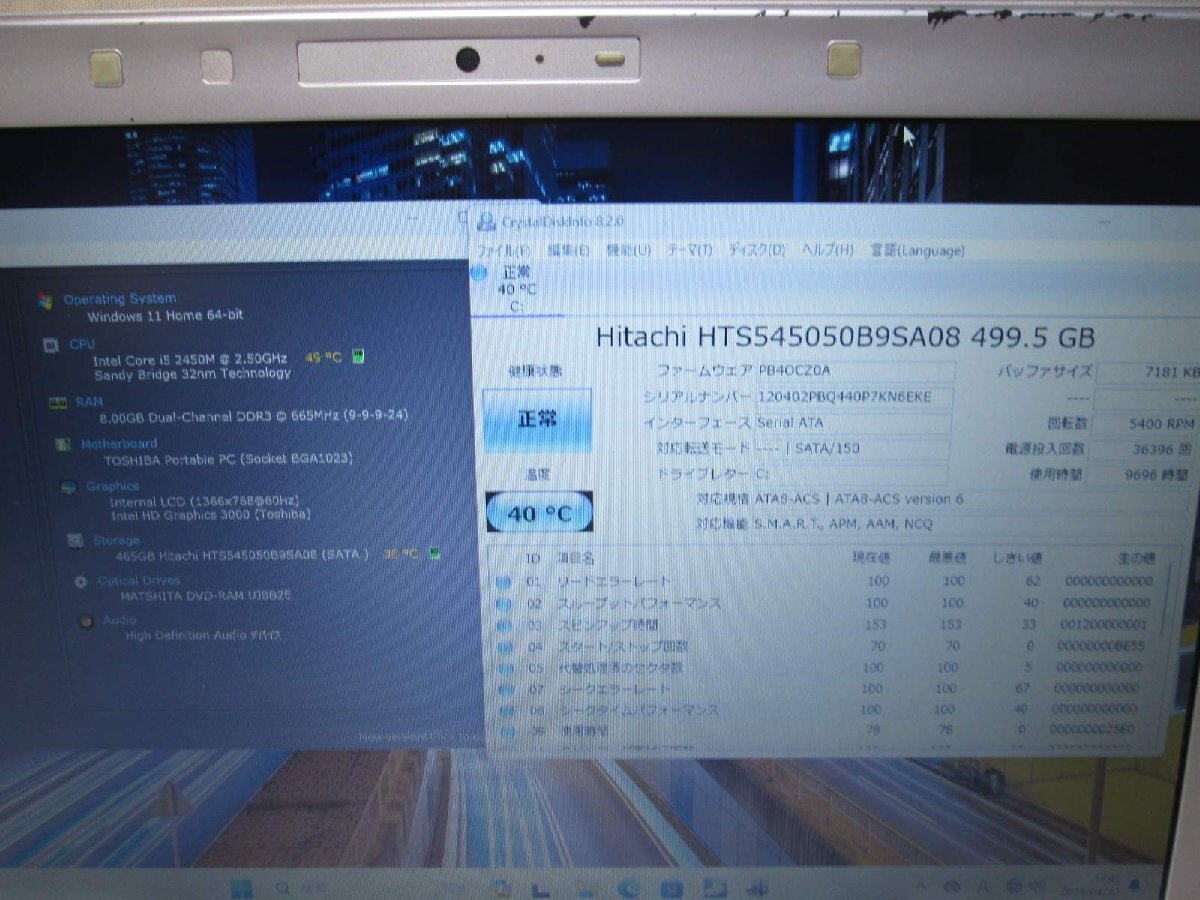Click the CPU chip icon in Speccy
Screen dimensions: 1200x900
(50, 345)
